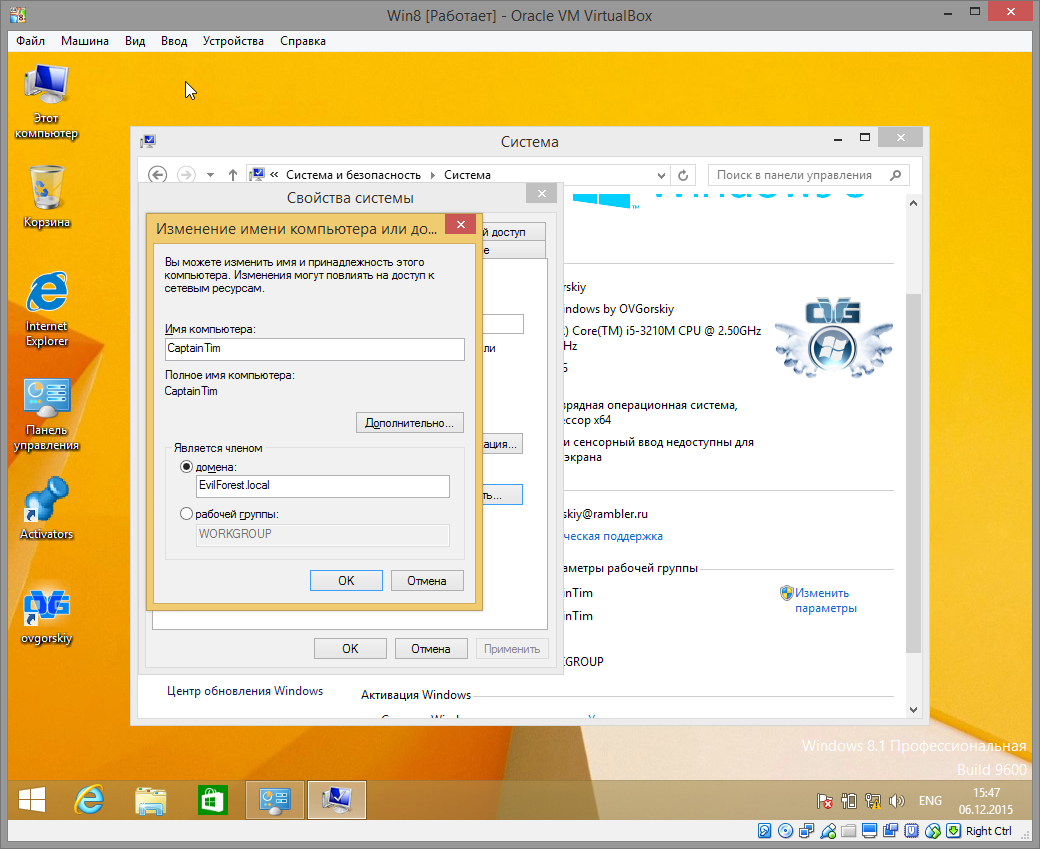This screenshot has width=1040, height=849.
Task: Open the network warning tray icon
Action: 873,801
